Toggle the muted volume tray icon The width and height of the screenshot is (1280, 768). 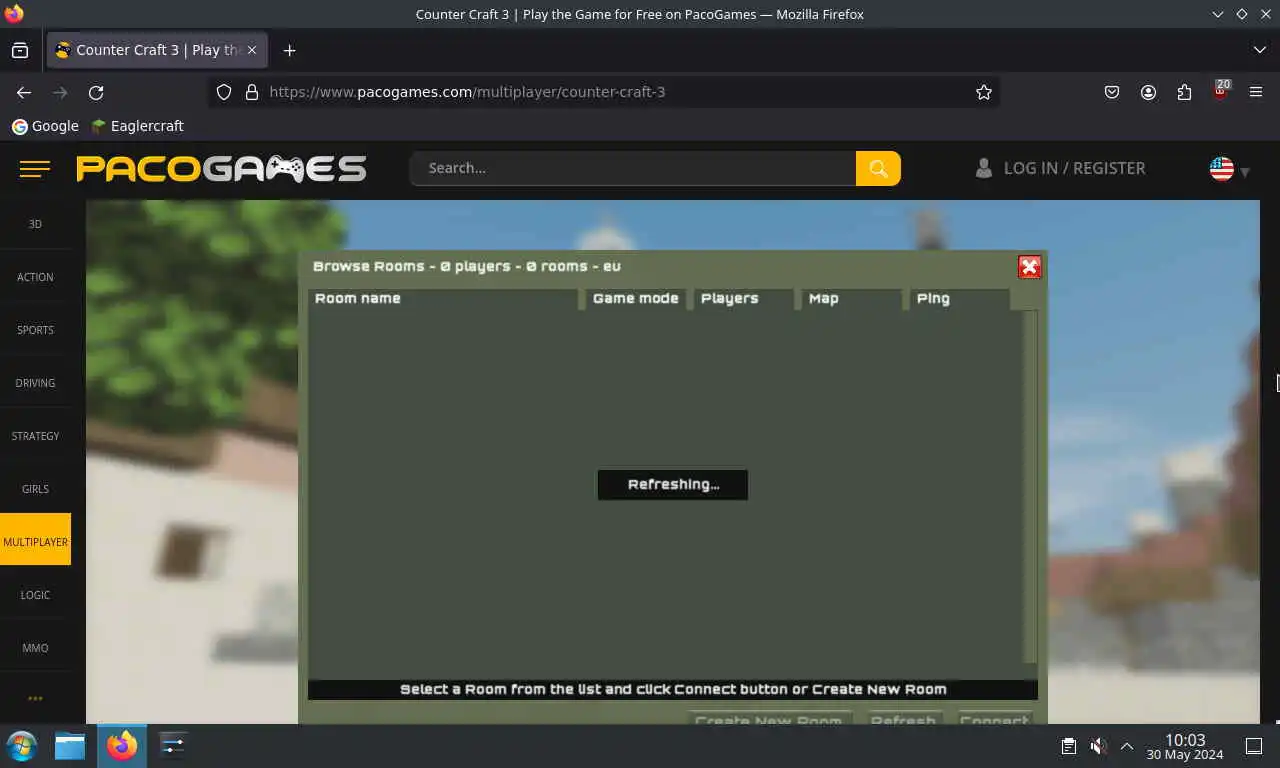click(x=1097, y=746)
